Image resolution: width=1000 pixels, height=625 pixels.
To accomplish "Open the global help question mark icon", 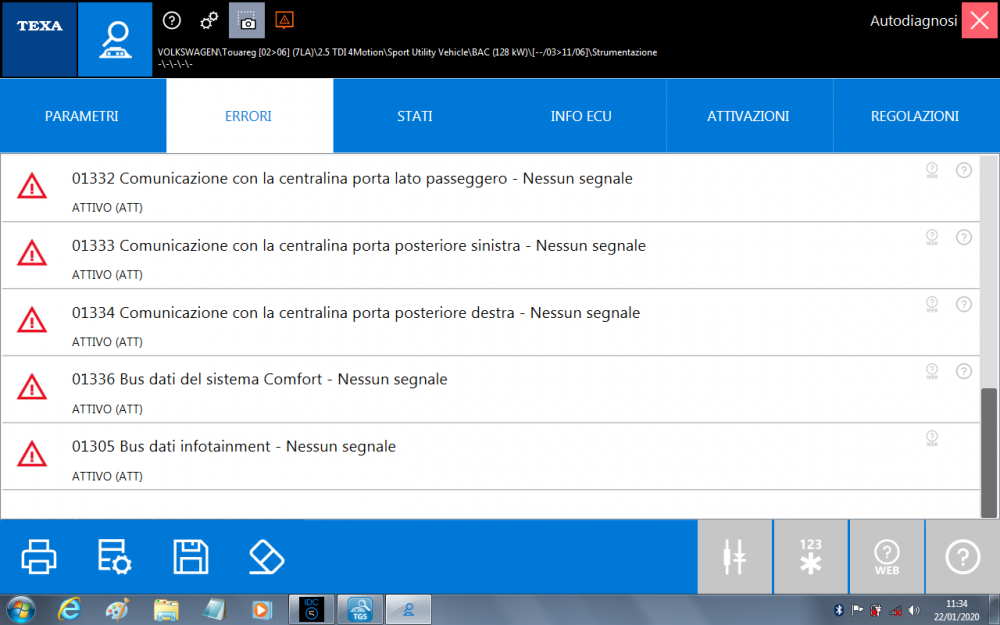I will click(x=172, y=20).
